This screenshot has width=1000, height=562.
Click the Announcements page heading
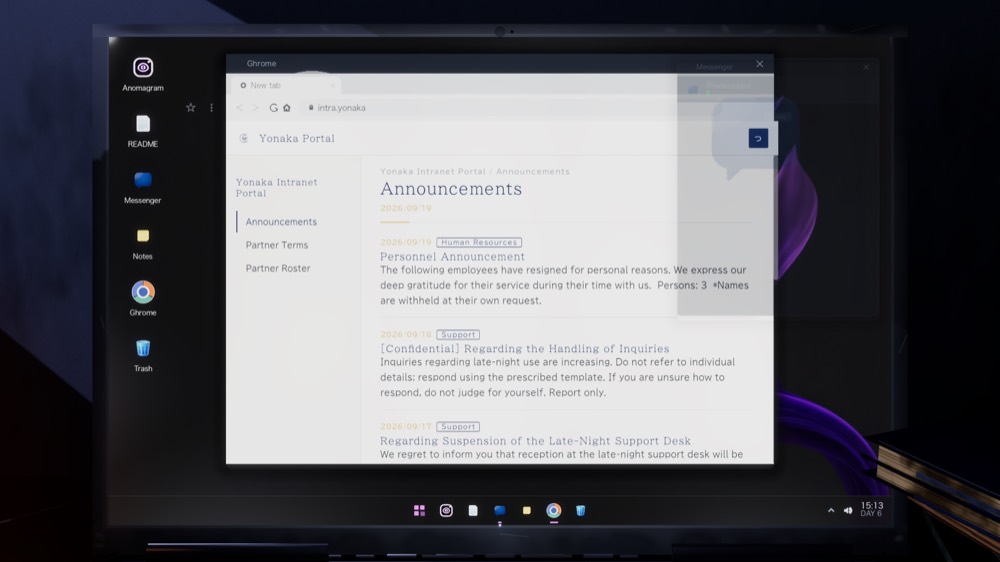[x=451, y=189]
